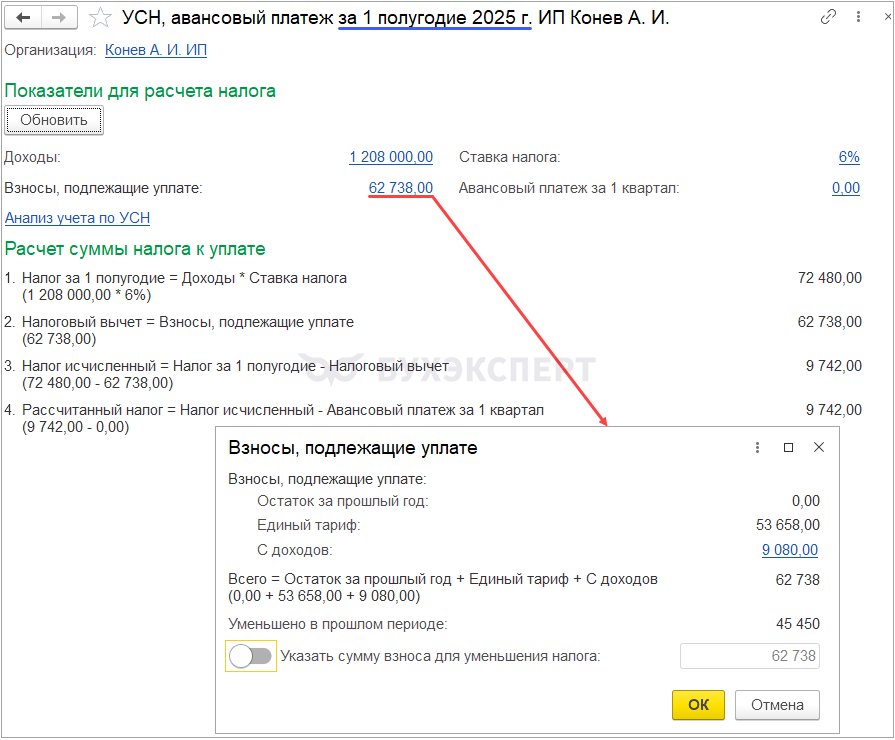
Task: Select Уменьшено в прошлом периоде value 45 450
Action: coord(797,624)
